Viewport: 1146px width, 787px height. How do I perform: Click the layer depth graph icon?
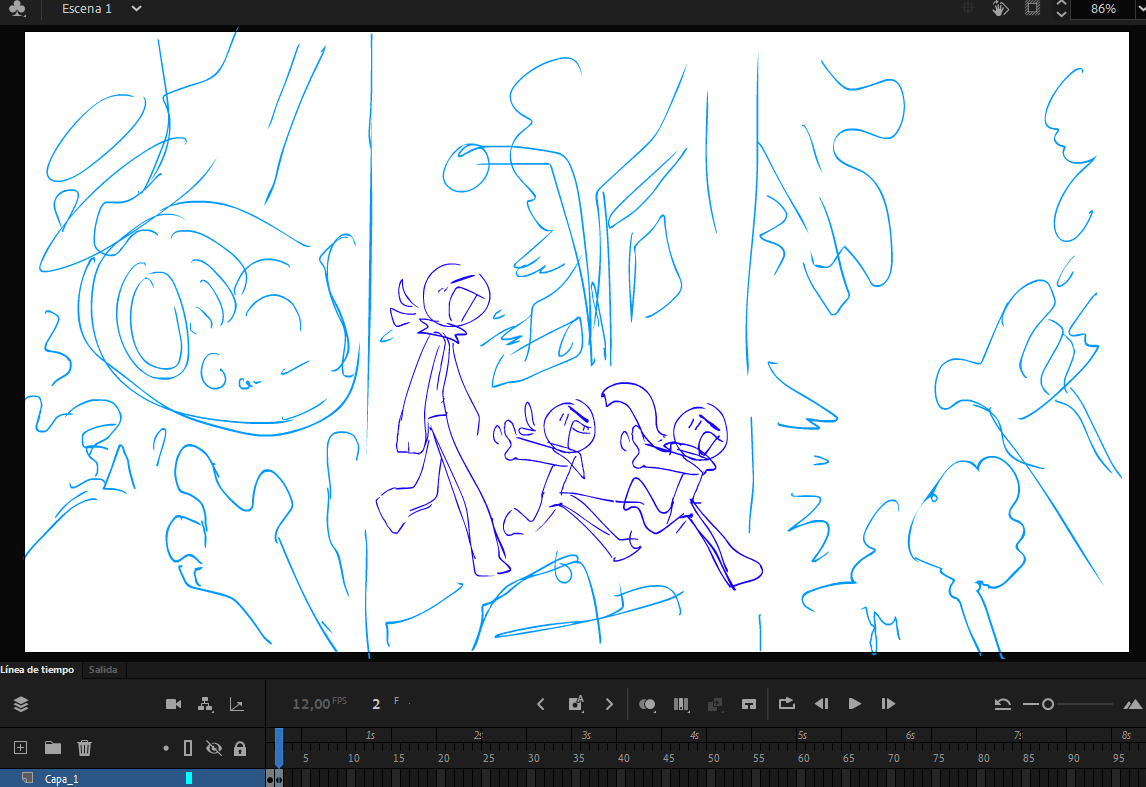(237, 704)
